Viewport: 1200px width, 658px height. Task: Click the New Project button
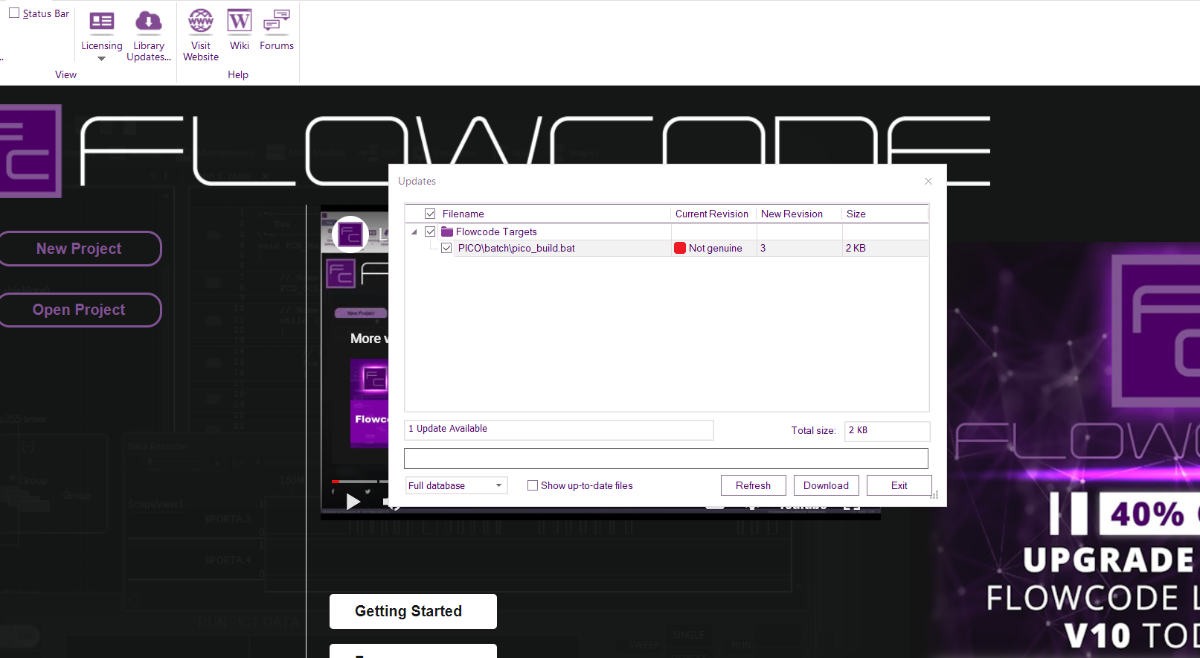click(x=79, y=249)
